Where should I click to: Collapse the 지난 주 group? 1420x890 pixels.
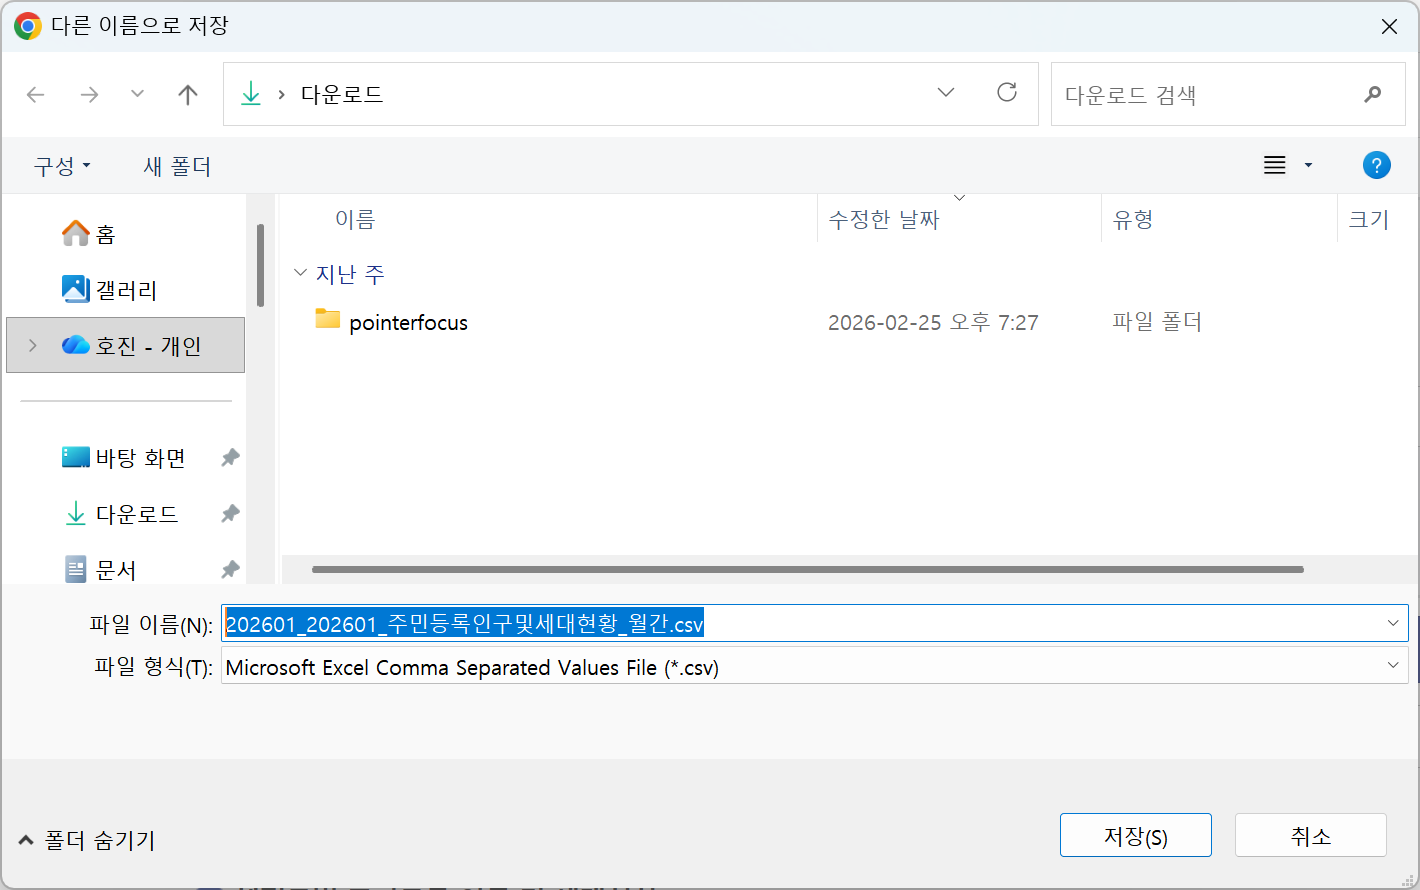(x=300, y=273)
